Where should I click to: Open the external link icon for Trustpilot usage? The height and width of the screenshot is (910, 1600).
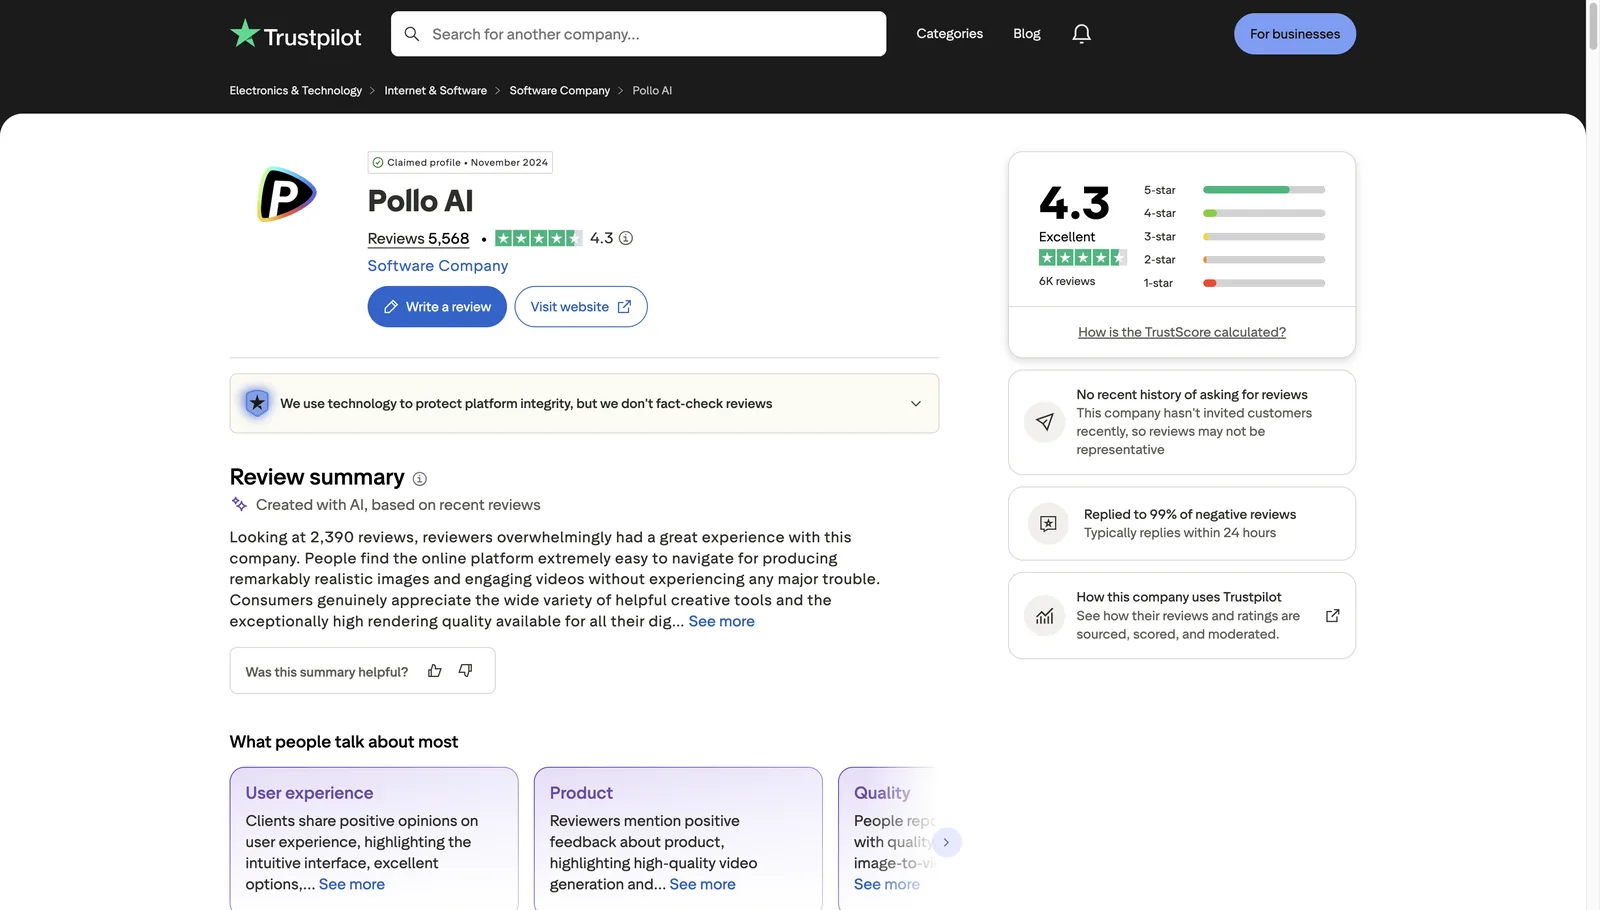[1332, 616]
